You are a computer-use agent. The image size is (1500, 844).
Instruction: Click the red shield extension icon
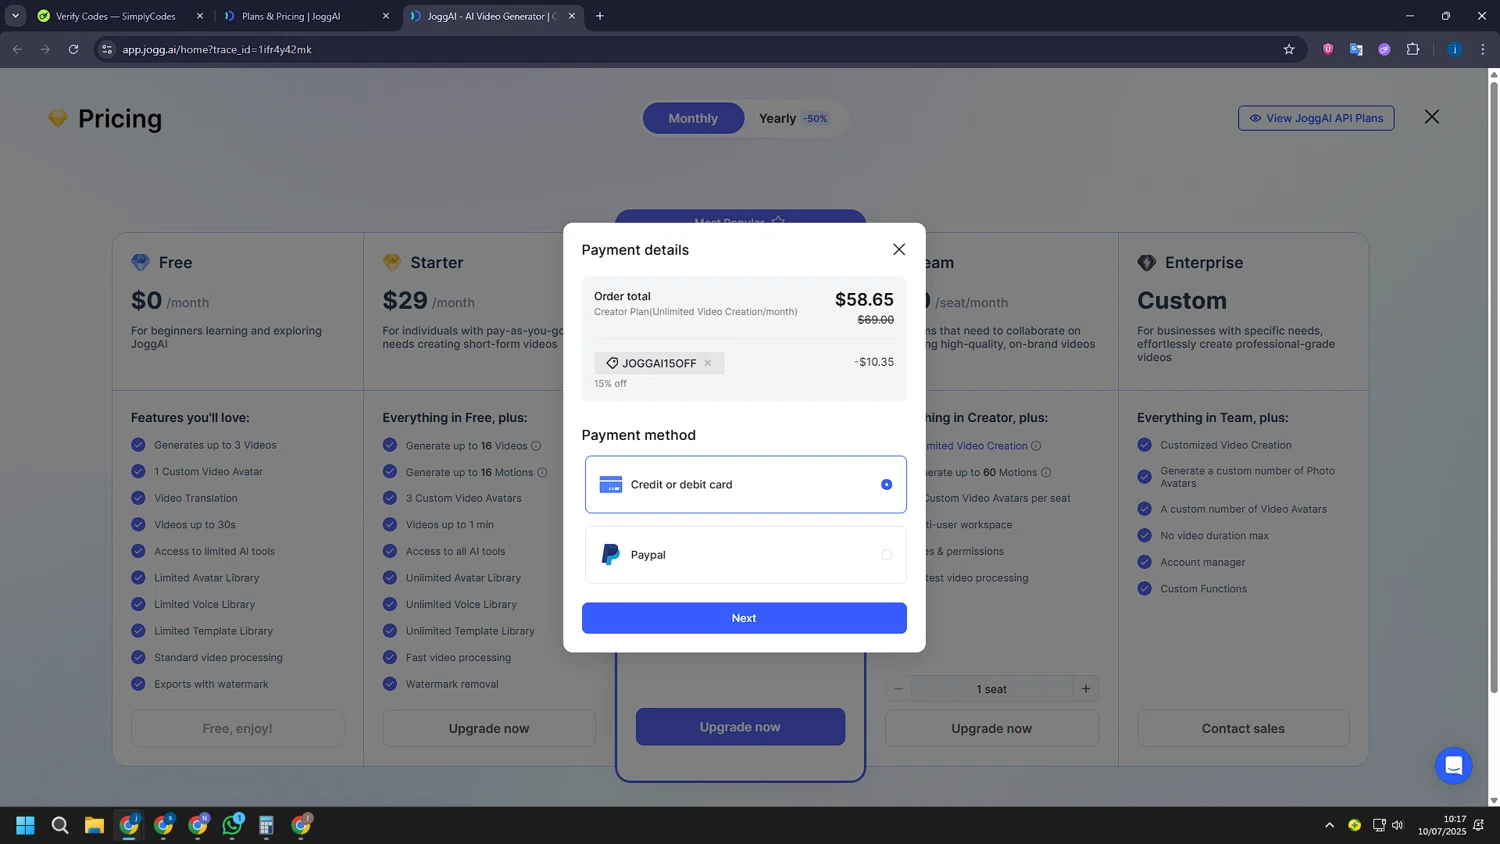(1328, 49)
